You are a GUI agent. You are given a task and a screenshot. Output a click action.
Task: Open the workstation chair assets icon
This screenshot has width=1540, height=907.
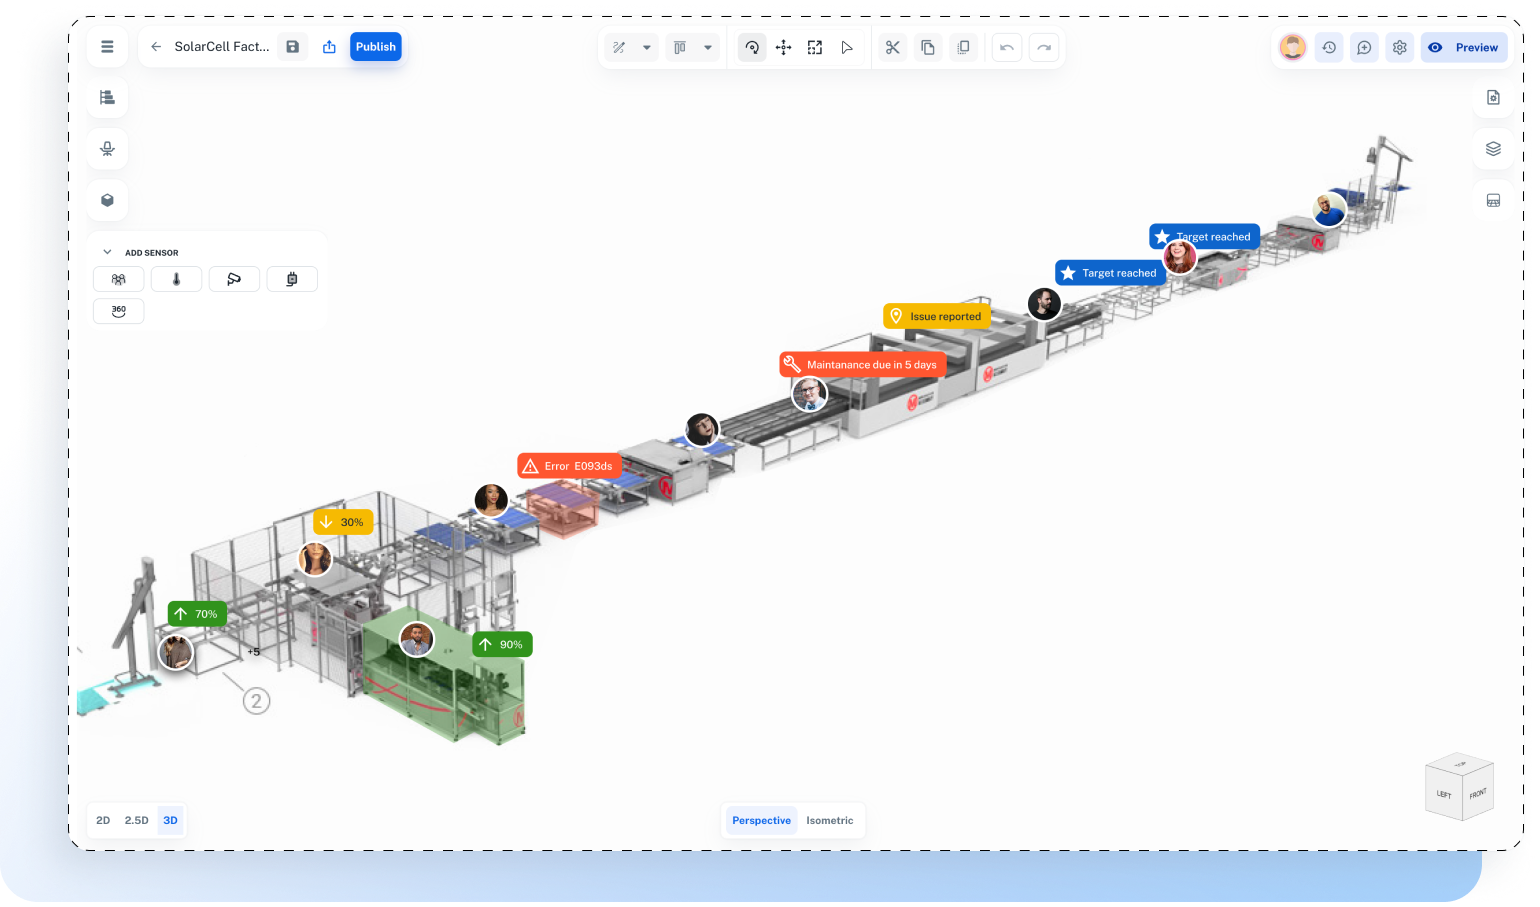107,149
